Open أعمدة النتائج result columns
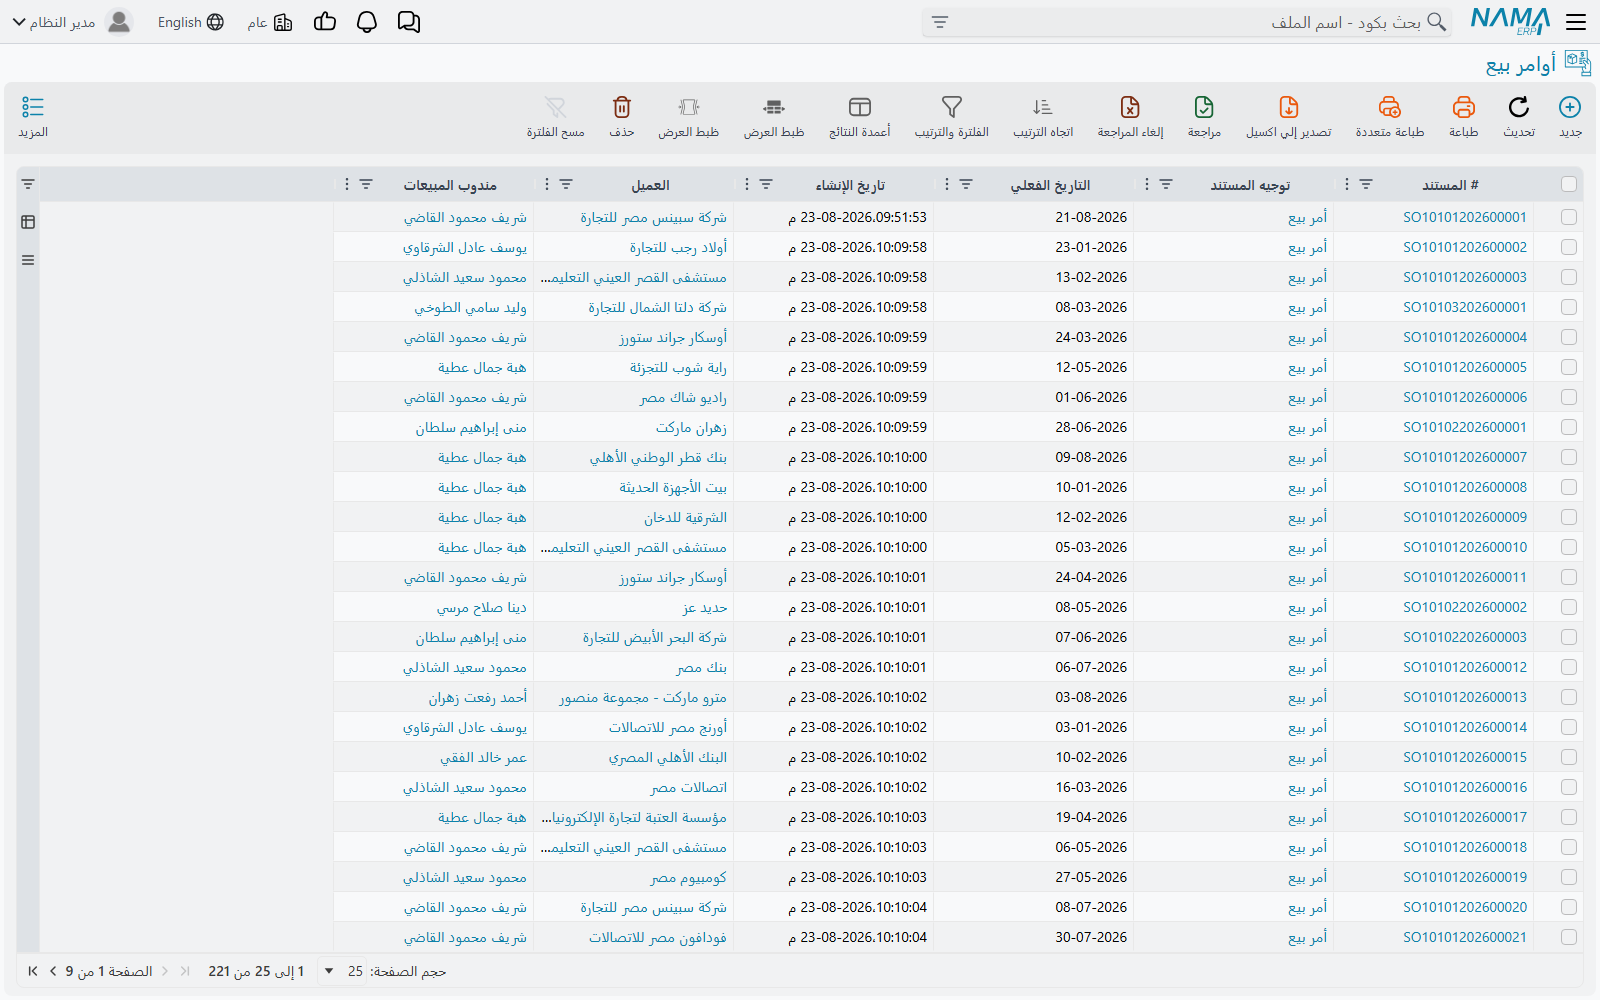The image size is (1600, 1000). coord(860,116)
